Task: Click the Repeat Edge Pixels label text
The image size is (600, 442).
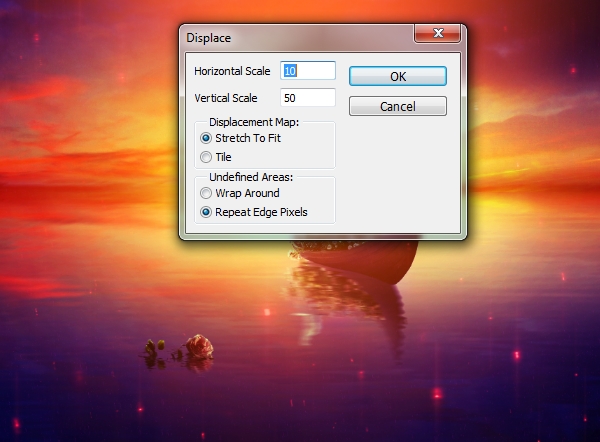Action: [x=261, y=212]
